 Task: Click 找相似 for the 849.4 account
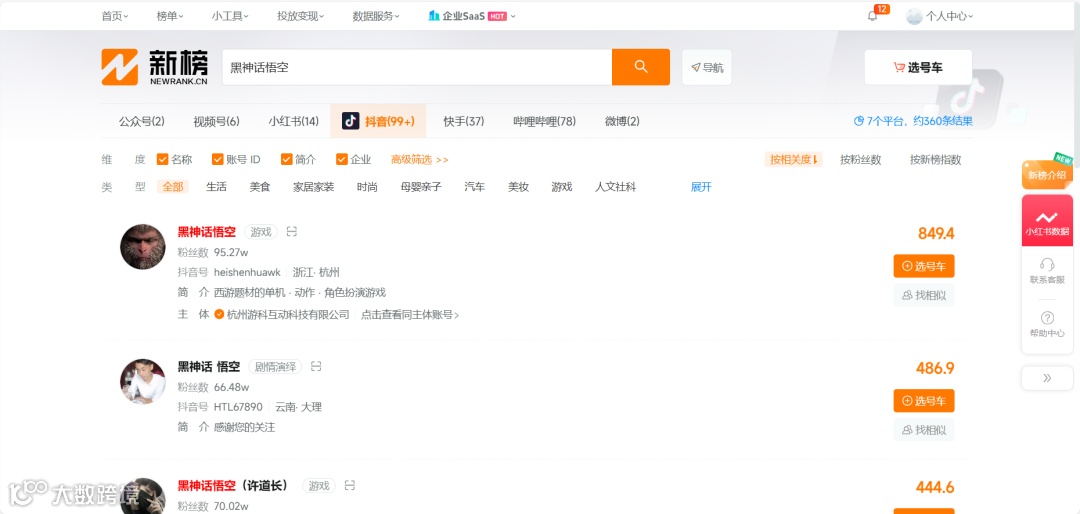[x=924, y=295]
